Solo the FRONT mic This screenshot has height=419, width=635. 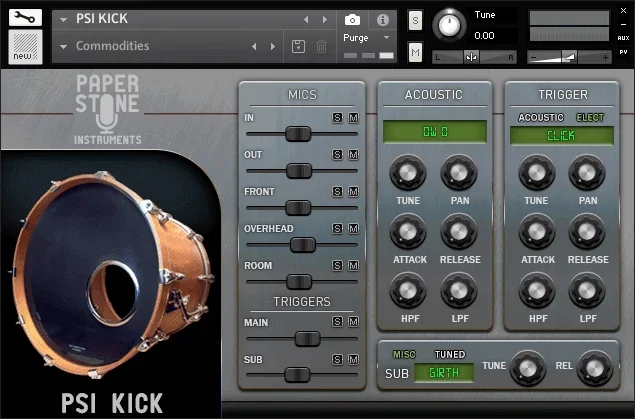[x=337, y=191]
